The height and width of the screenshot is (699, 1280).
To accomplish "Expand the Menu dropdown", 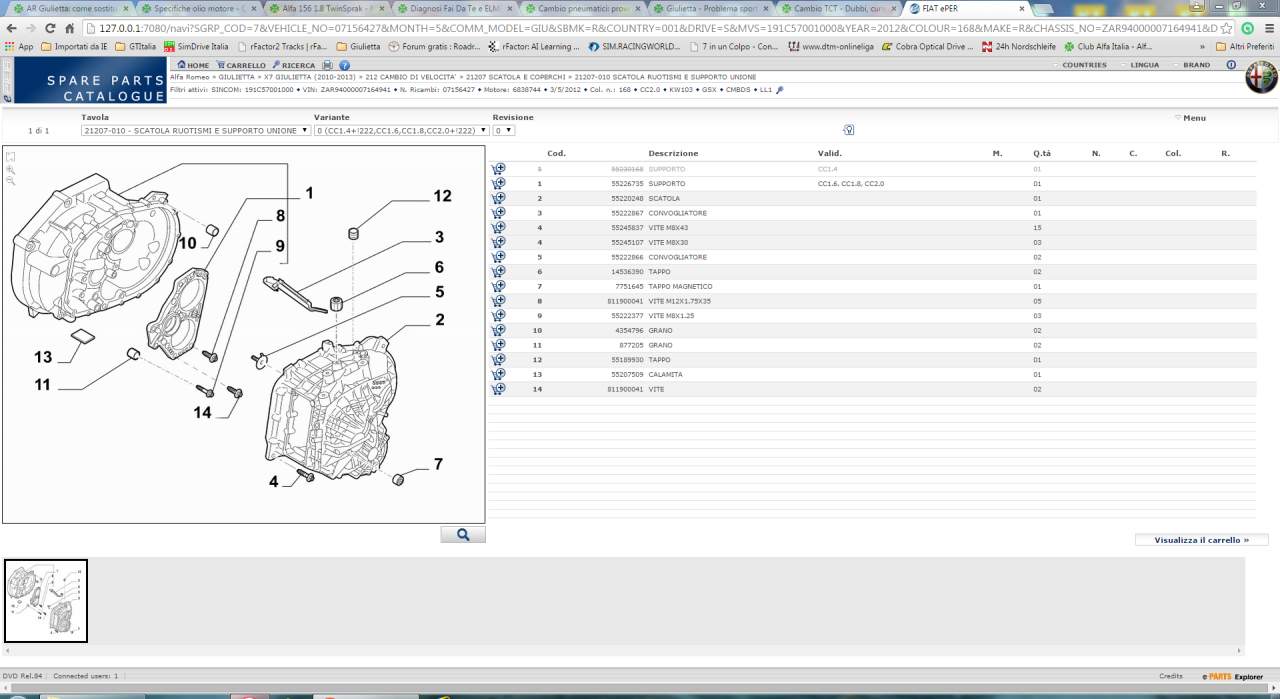I will 1190,118.
